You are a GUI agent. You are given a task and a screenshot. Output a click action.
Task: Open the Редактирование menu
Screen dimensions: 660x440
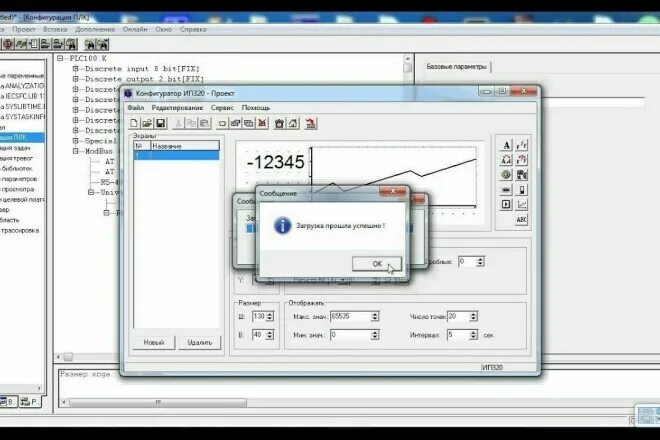[177, 108]
